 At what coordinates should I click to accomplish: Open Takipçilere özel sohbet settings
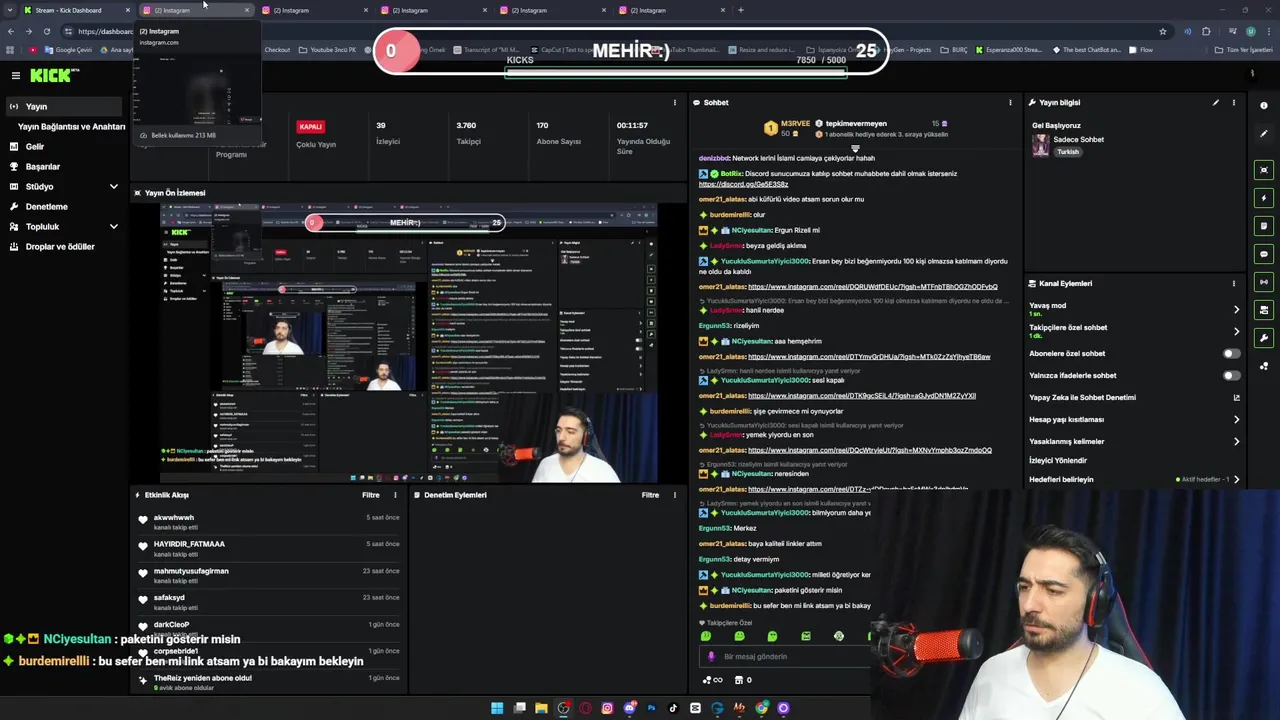pos(1134,331)
